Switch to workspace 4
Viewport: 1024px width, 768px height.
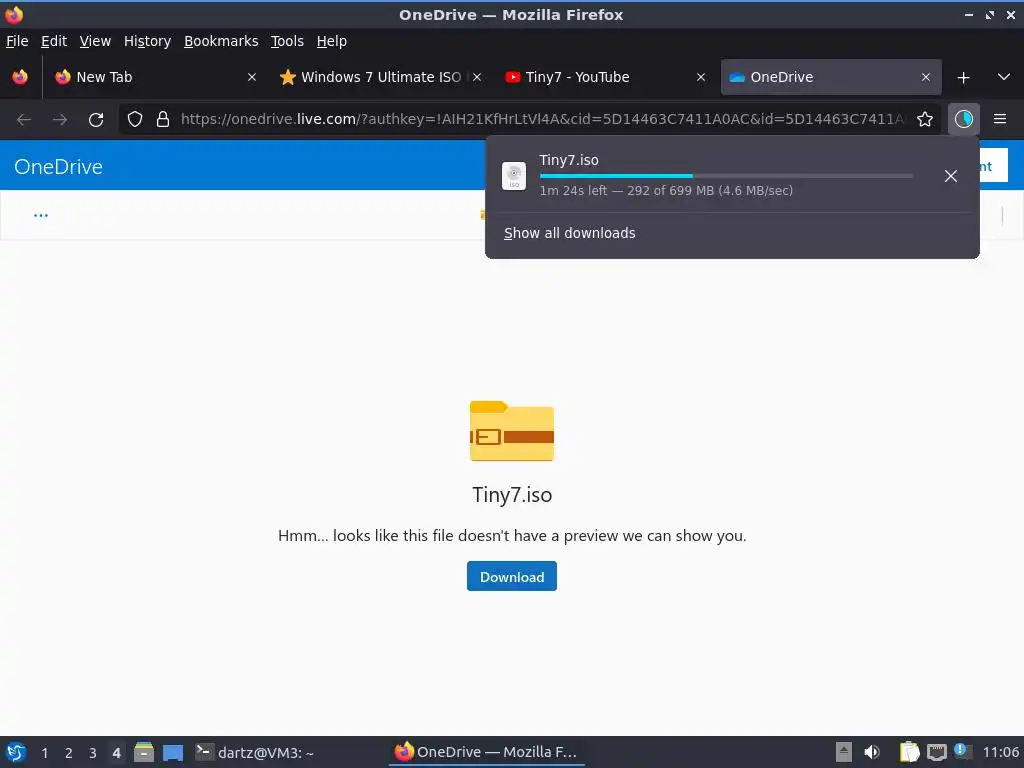click(x=116, y=753)
